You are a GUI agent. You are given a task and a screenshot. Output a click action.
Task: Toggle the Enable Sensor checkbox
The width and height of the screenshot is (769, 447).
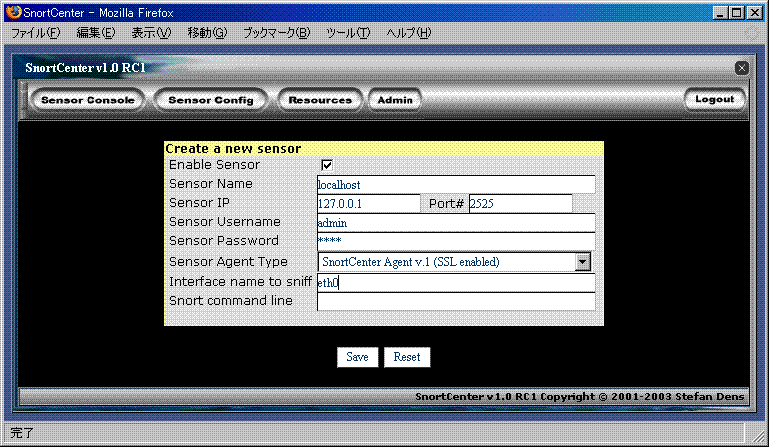coord(327,165)
